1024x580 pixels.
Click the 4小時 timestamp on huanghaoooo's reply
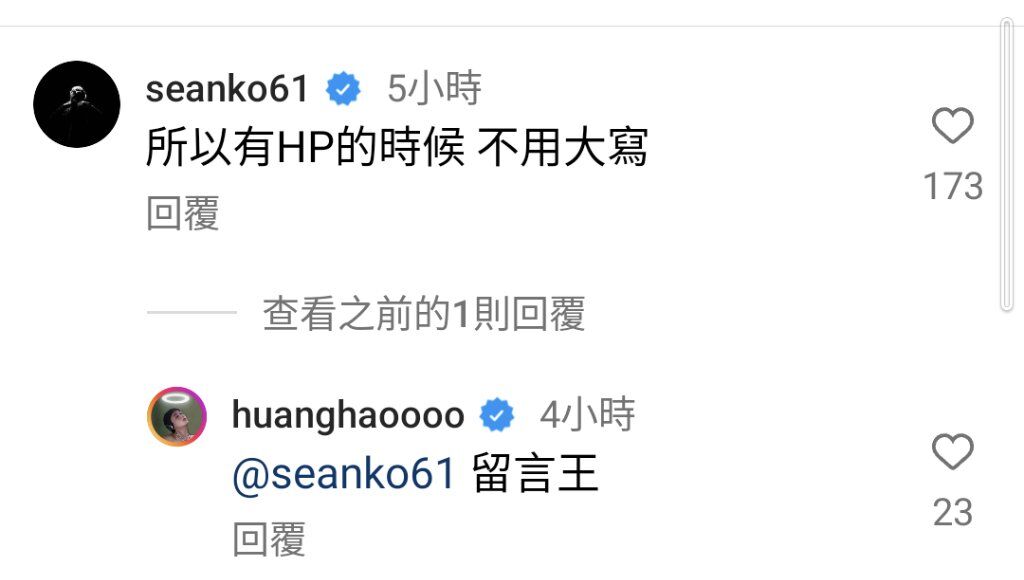587,414
